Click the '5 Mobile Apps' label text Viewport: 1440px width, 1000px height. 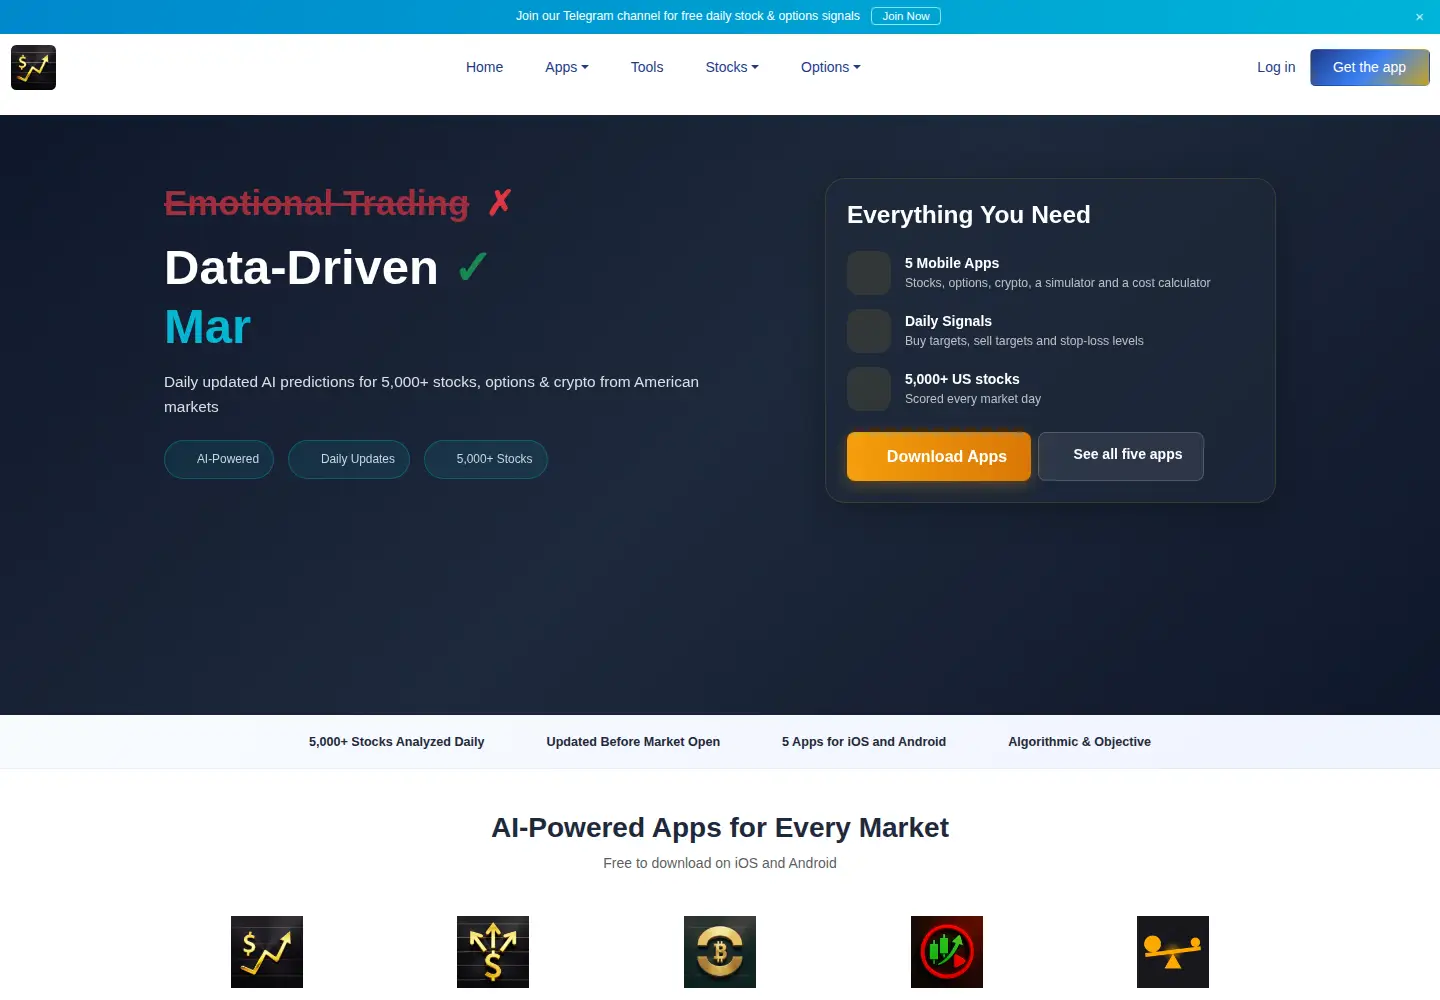point(952,263)
